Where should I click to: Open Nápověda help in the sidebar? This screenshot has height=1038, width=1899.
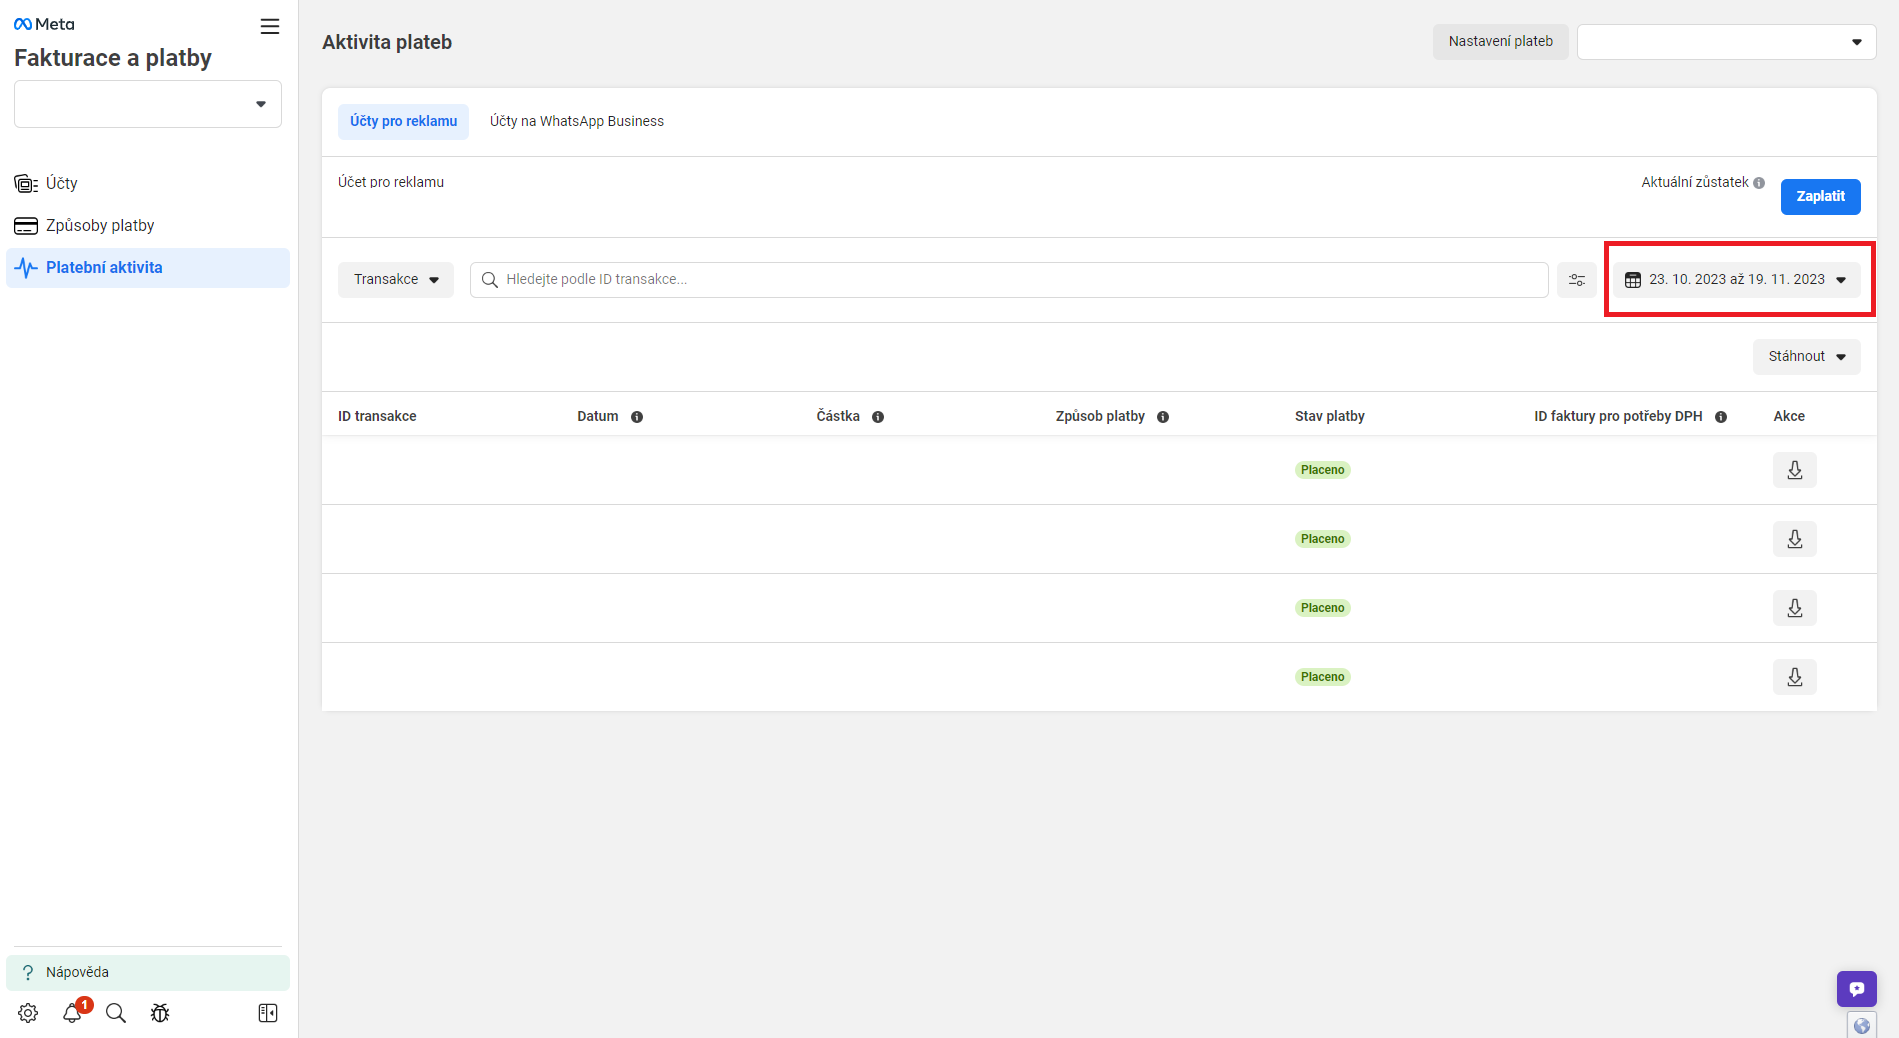148,972
